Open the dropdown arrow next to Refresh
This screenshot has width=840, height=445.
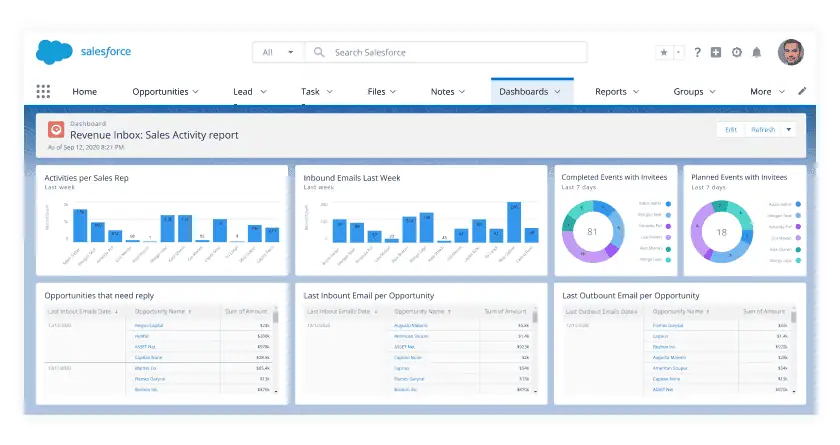789,130
